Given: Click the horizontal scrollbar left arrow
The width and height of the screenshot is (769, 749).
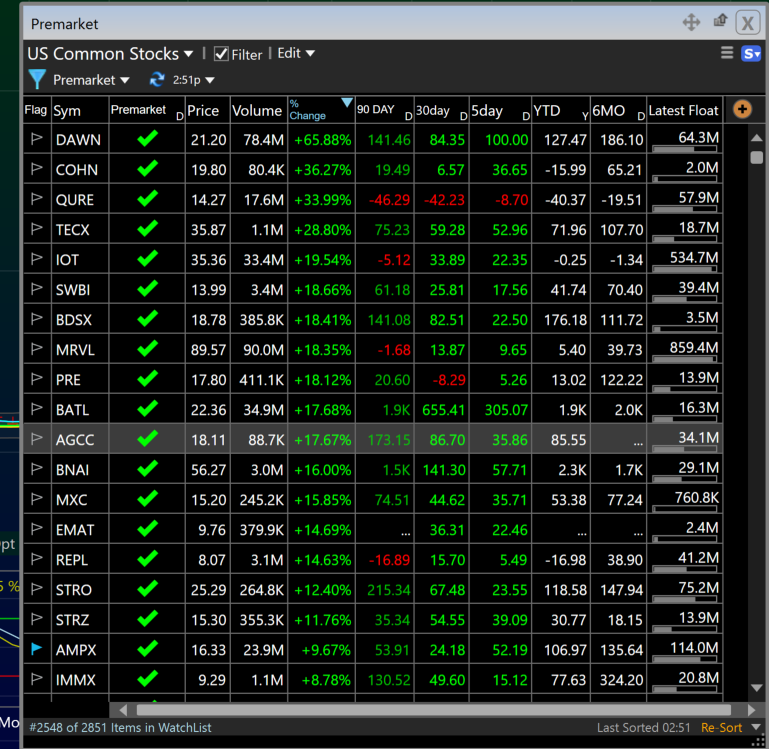Looking at the screenshot, I should click(x=123, y=710).
